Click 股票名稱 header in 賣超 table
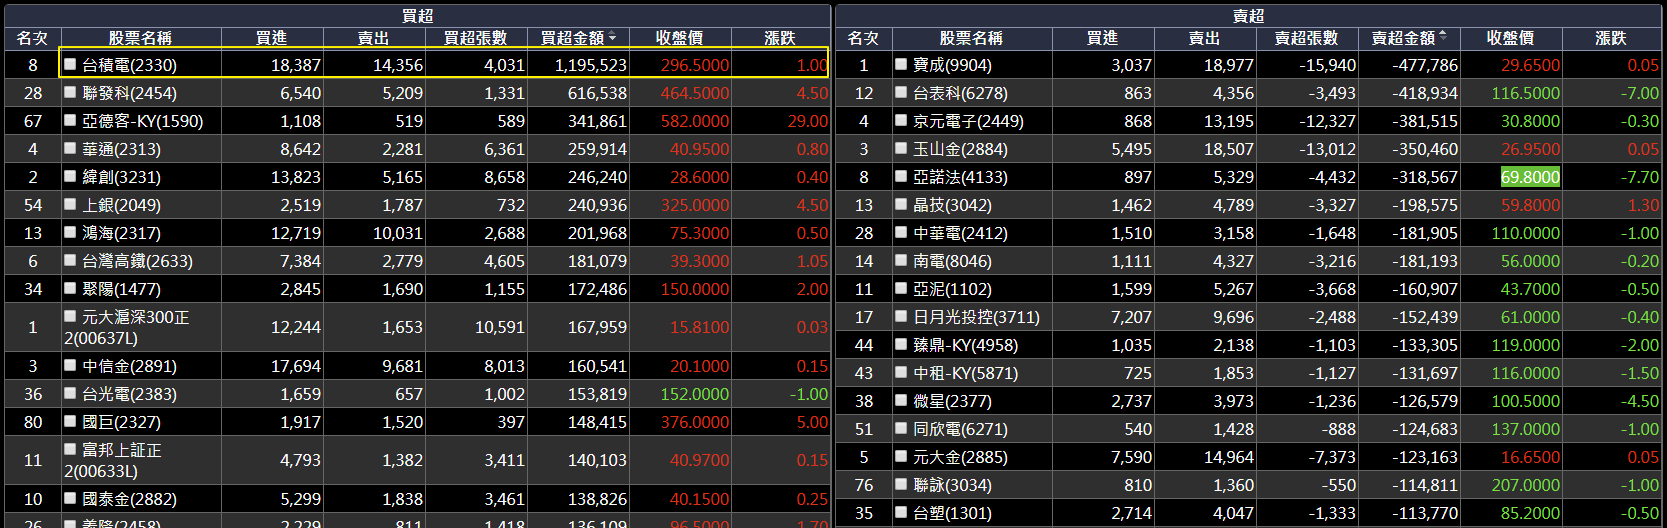 (x=971, y=38)
